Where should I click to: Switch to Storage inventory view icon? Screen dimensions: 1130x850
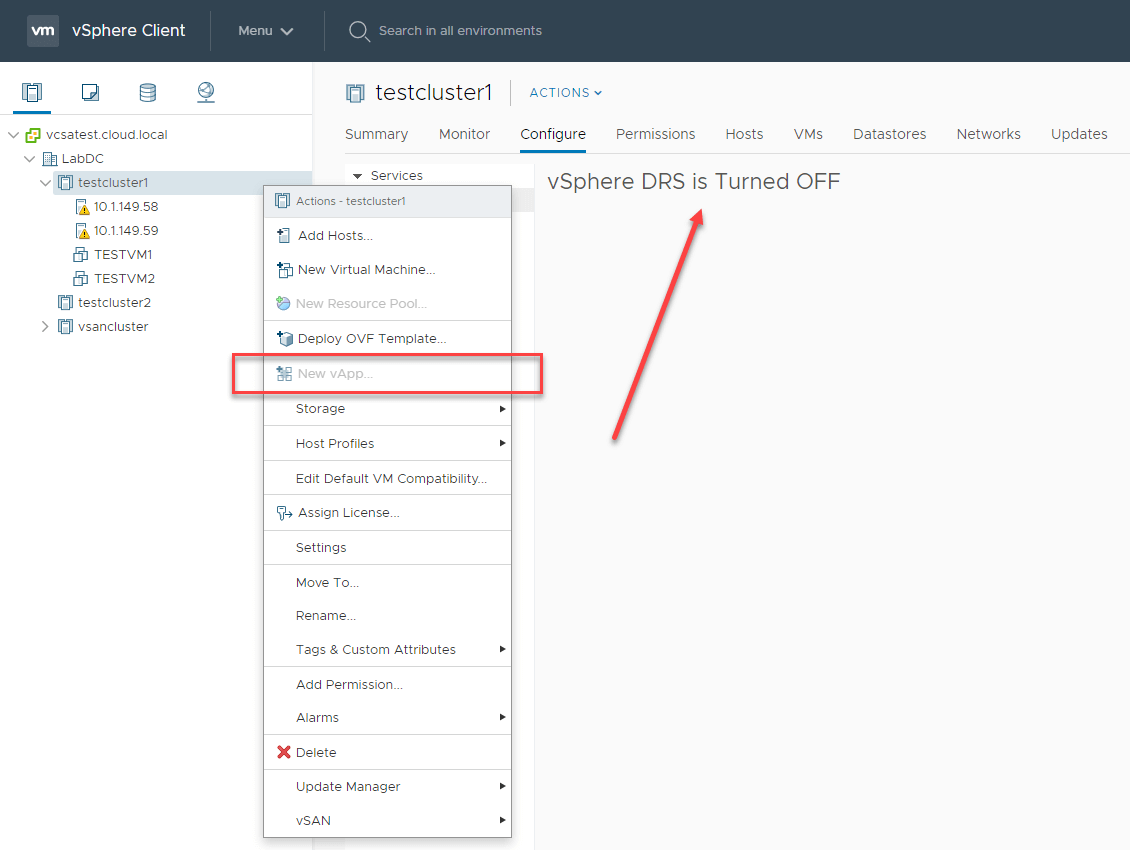[x=148, y=92]
